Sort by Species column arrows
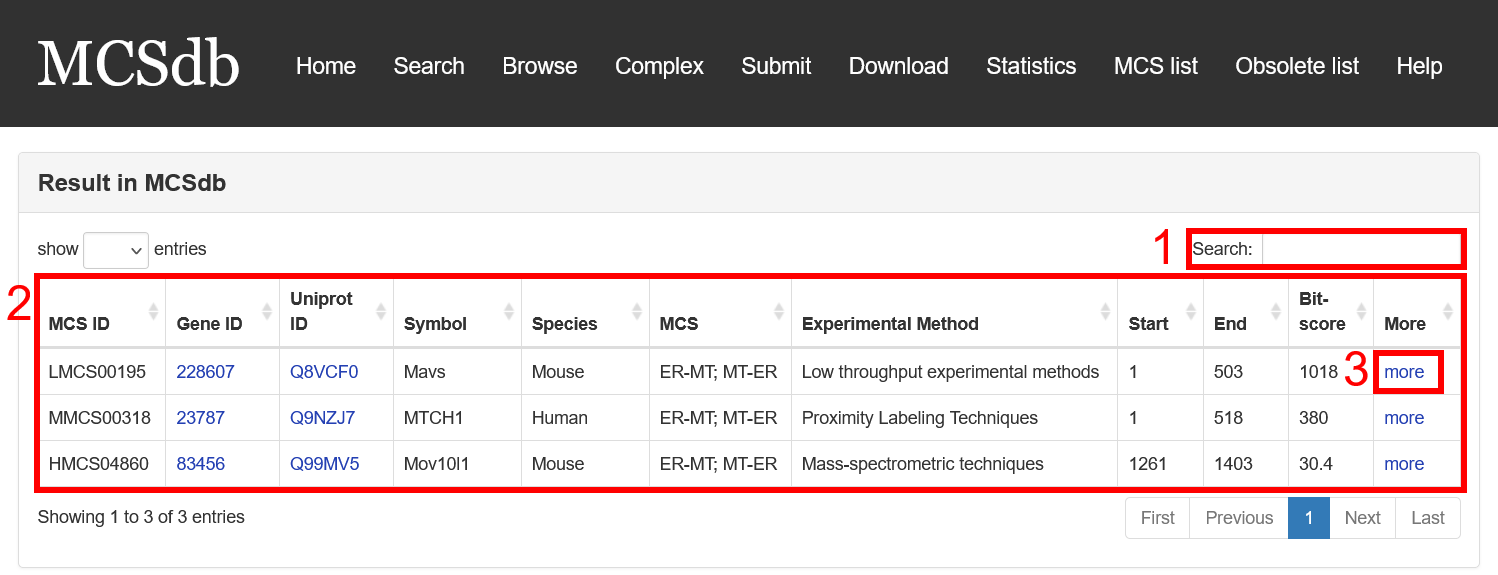Screen dimensions: 1498x575 [x=637, y=311]
